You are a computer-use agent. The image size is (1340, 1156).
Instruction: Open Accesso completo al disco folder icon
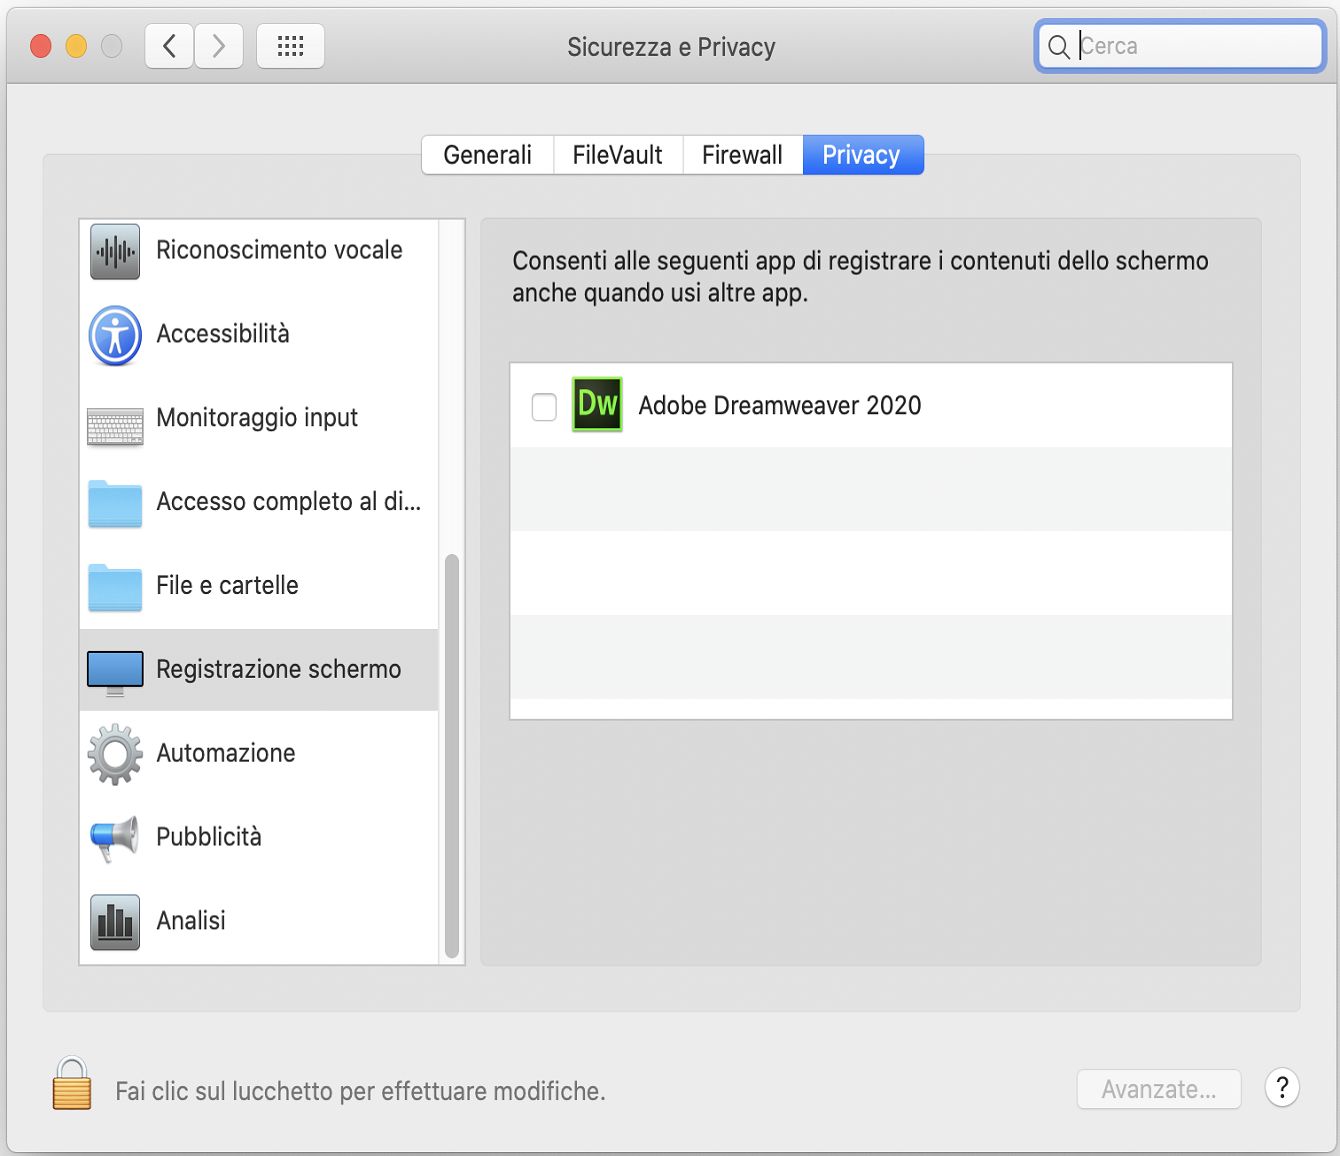pyautogui.click(x=114, y=503)
